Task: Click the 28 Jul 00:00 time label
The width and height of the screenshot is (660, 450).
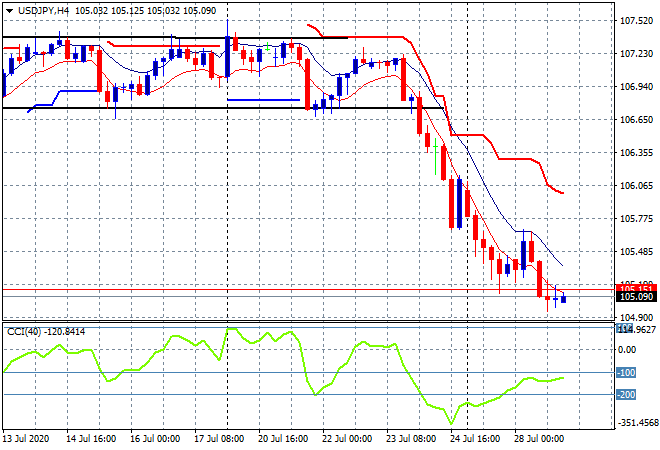Action: coord(539,439)
